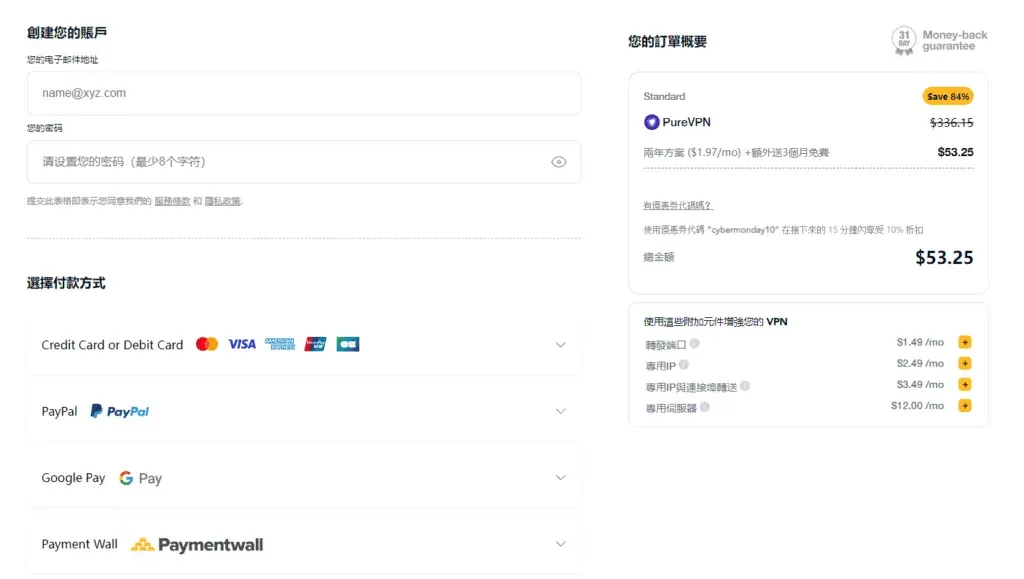The width and height of the screenshot is (1024, 579).
Task: Expand the Google Pay payment option
Action: pyautogui.click(x=304, y=478)
